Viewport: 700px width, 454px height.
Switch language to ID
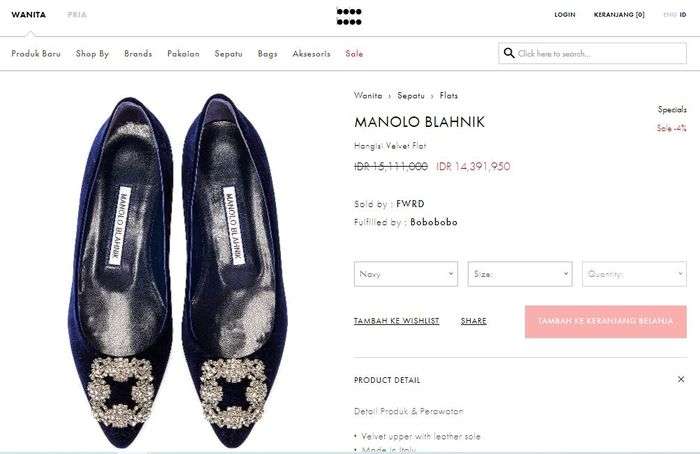(x=683, y=15)
